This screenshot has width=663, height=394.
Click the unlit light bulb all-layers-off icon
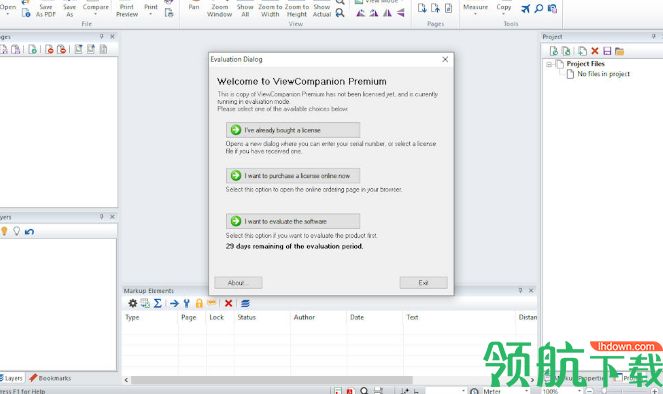click(16, 231)
